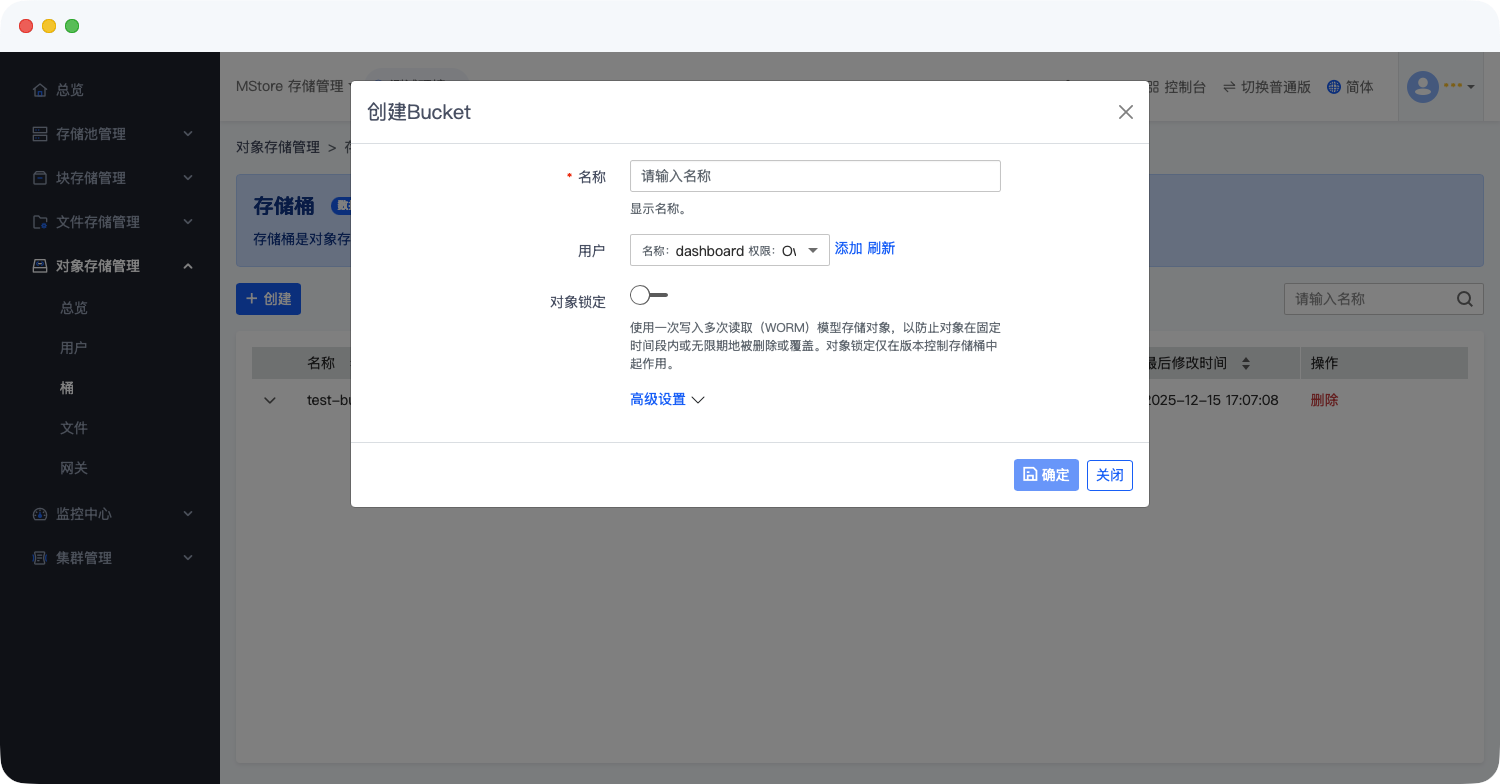The width and height of the screenshot is (1500, 784).
Task: Enable the object lock toggle switch
Action: point(649,295)
